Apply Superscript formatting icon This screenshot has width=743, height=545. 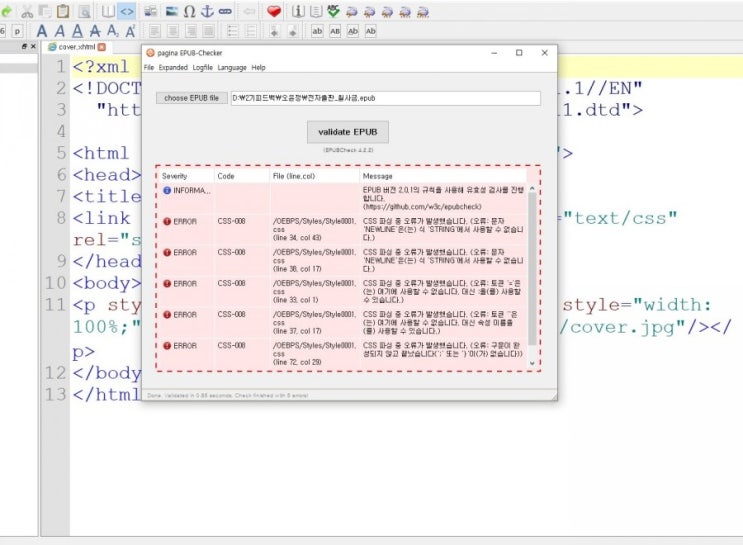click(130, 31)
